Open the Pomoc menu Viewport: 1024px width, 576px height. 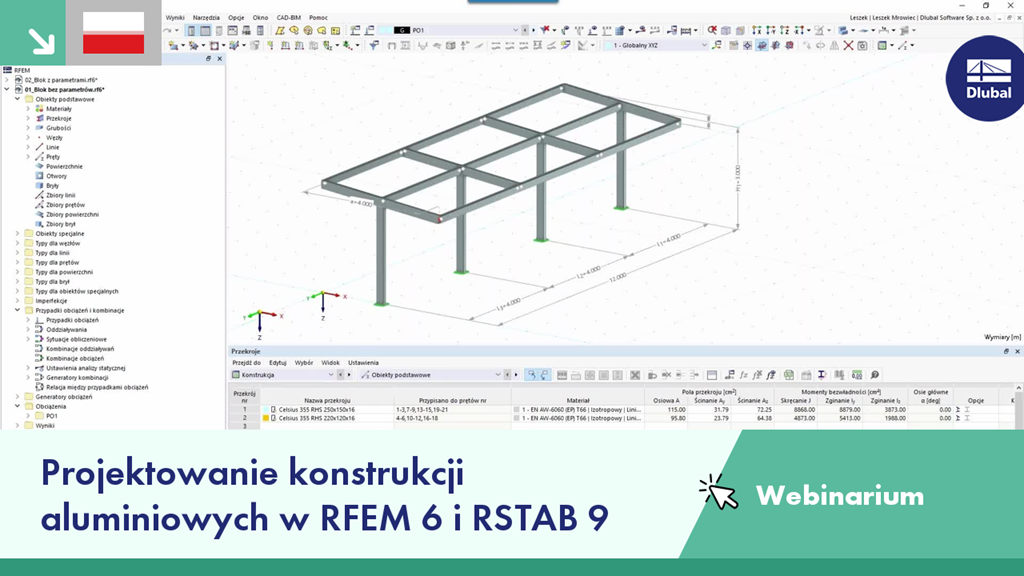click(x=318, y=18)
